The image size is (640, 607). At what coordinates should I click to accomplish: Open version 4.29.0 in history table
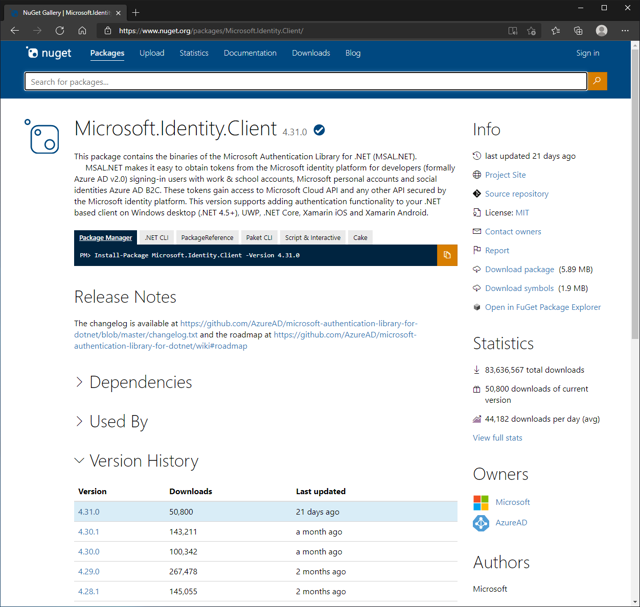(x=89, y=571)
